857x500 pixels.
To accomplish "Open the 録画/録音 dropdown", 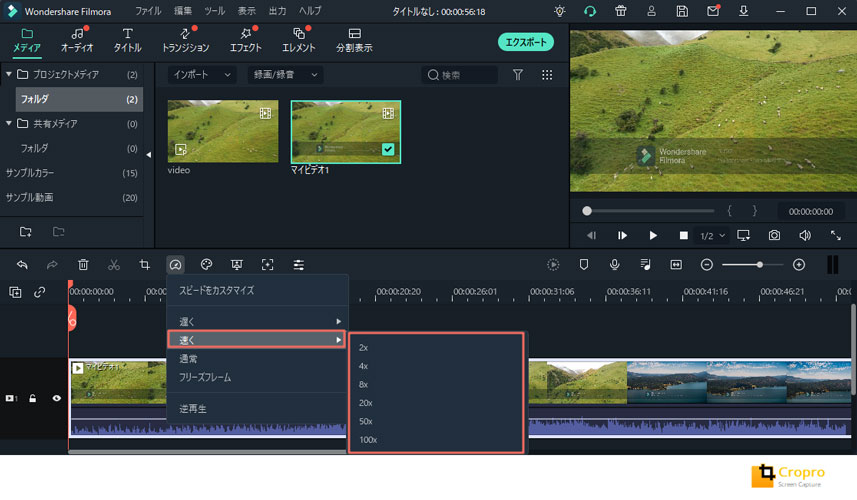I will [x=285, y=75].
